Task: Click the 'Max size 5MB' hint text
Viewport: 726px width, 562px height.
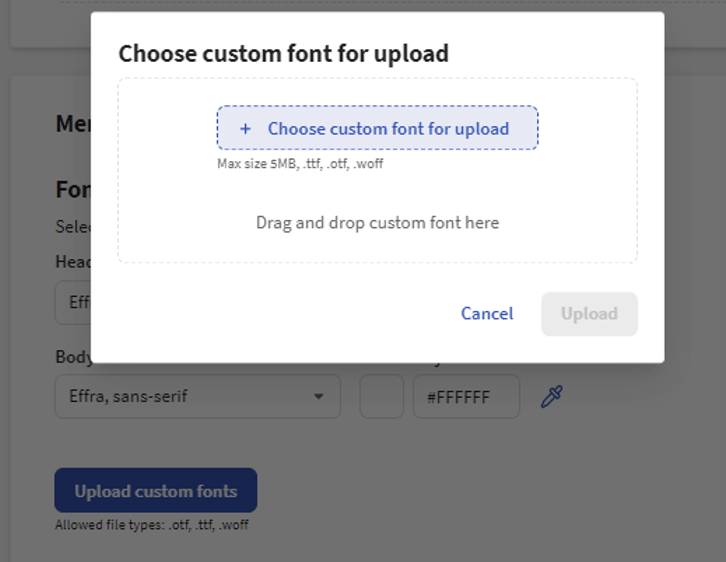Action: click(300, 164)
